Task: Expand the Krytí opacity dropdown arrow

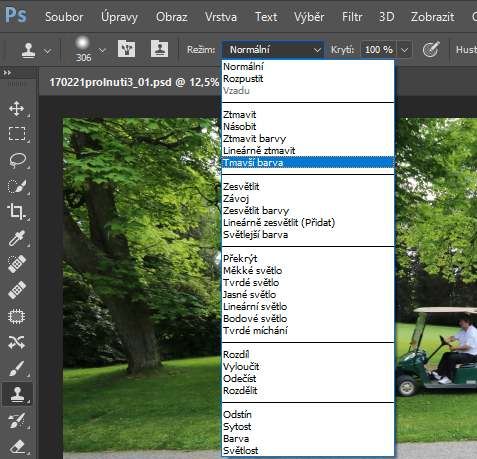Action: pos(405,50)
